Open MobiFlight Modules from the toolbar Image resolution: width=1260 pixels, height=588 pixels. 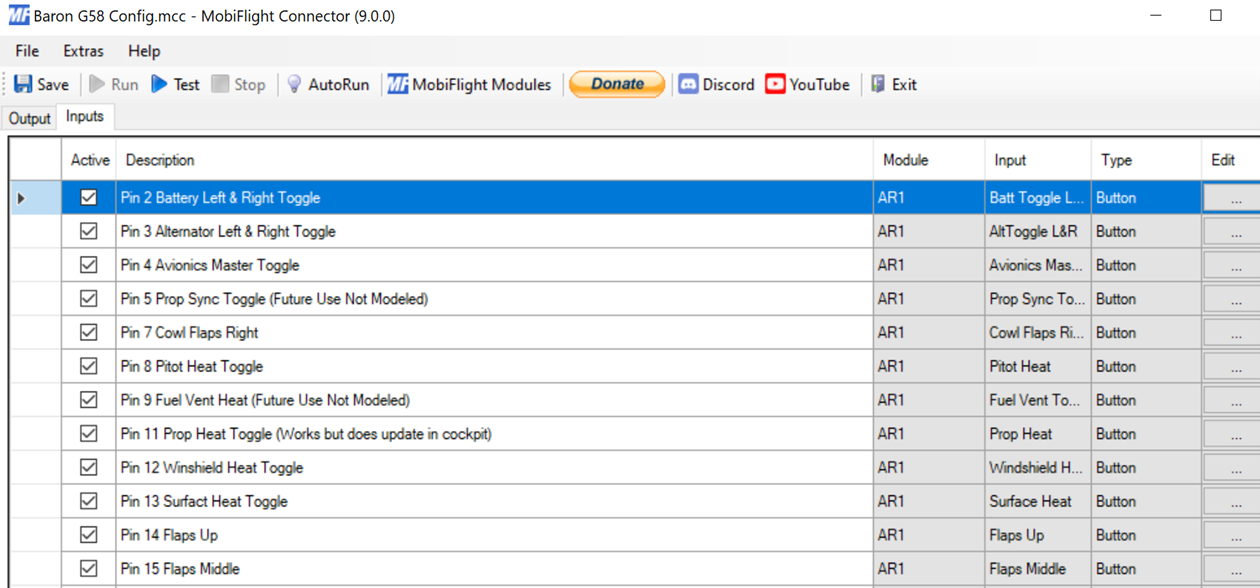click(x=469, y=84)
